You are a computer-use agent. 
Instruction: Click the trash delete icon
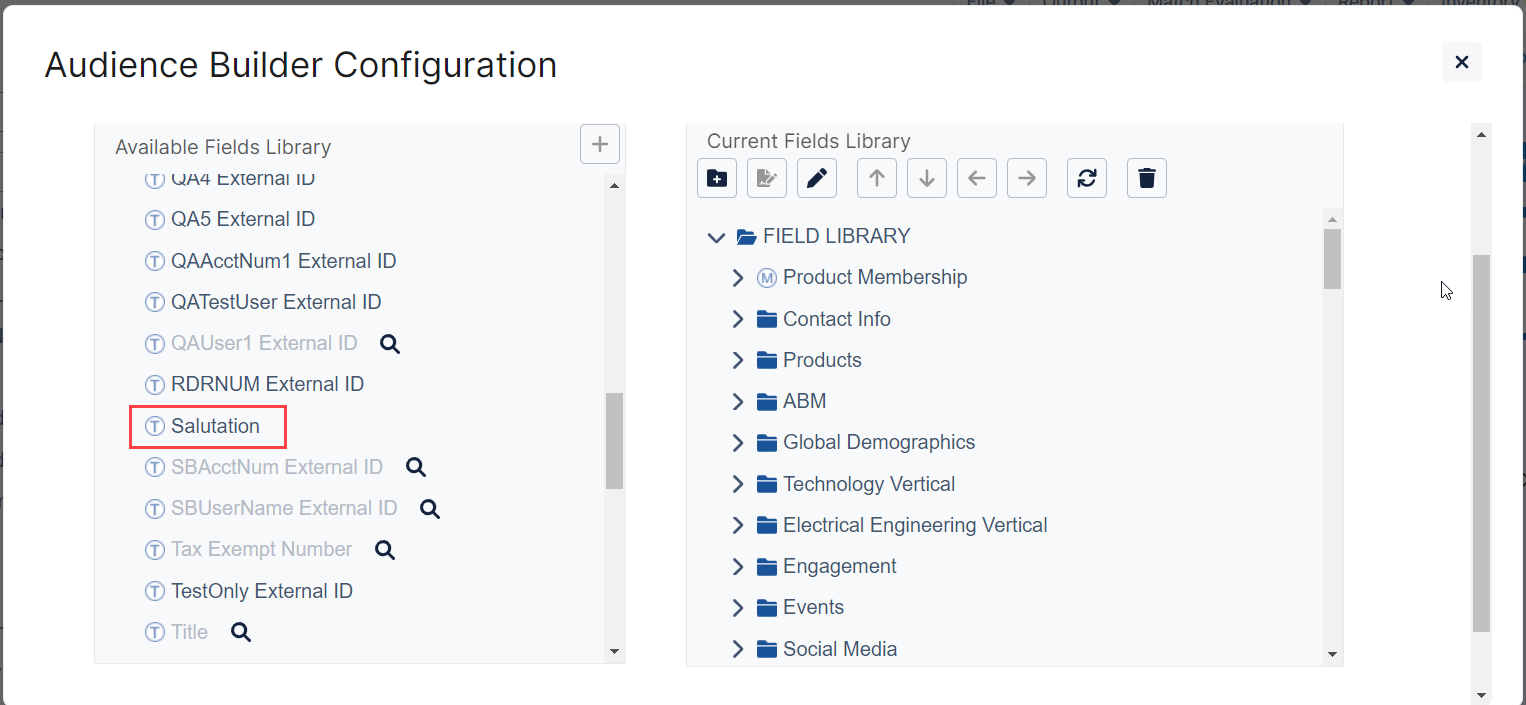[1147, 179]
